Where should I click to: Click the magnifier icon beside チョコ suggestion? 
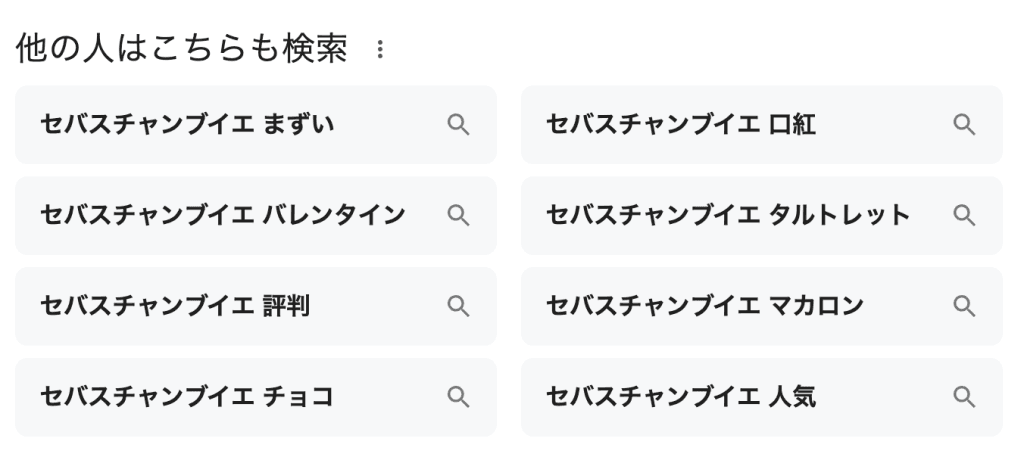tap(458, 397)
